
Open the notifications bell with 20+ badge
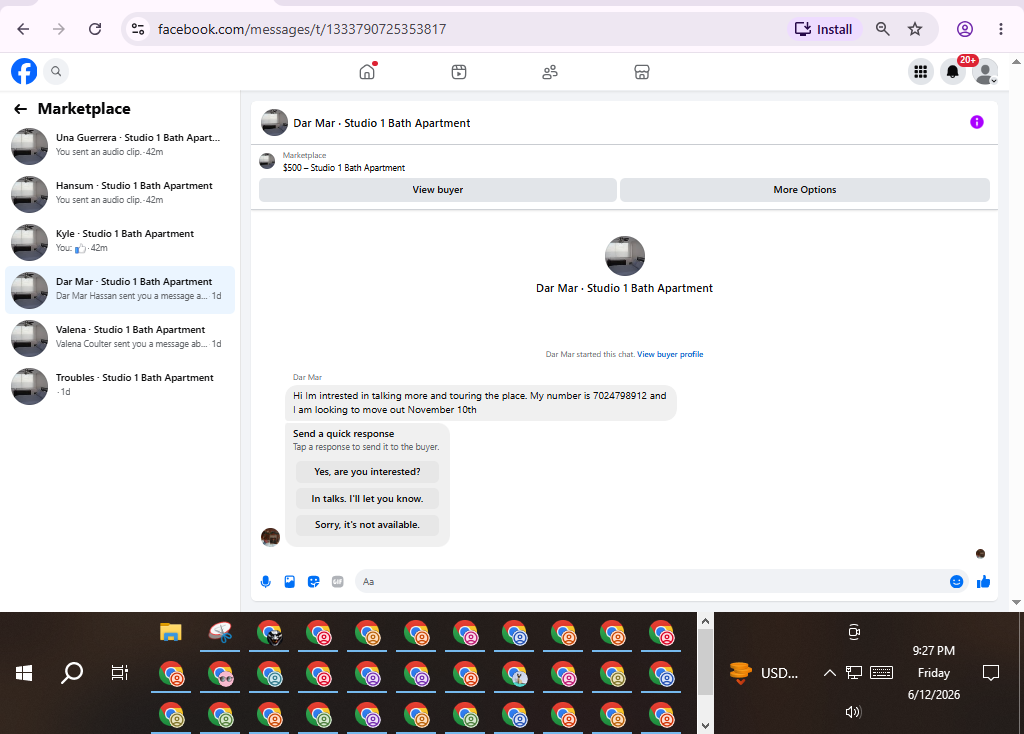953,72
